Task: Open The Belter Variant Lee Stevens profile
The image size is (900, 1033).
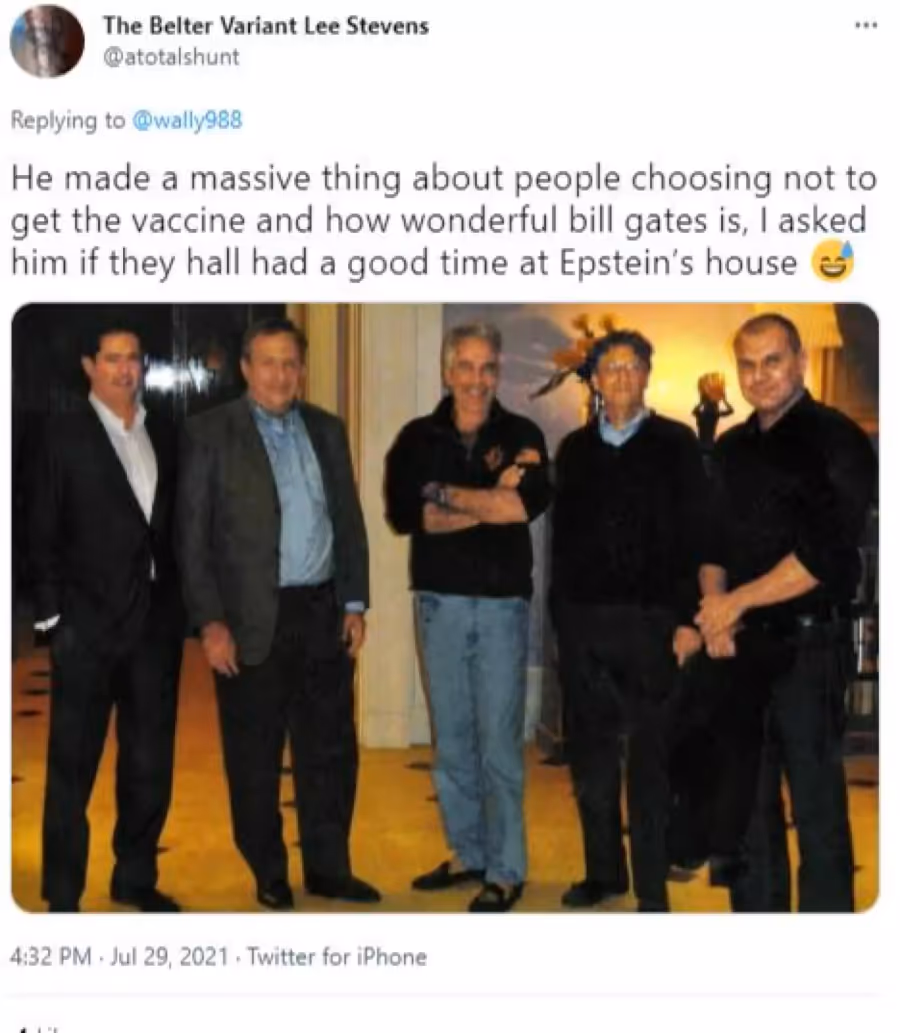Action: tap(266, 26)
